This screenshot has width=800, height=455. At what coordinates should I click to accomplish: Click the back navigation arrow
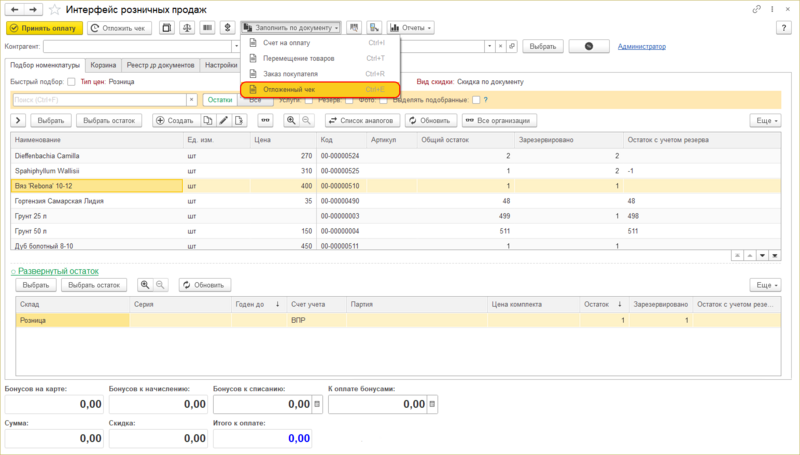click(x=13, y=9)
